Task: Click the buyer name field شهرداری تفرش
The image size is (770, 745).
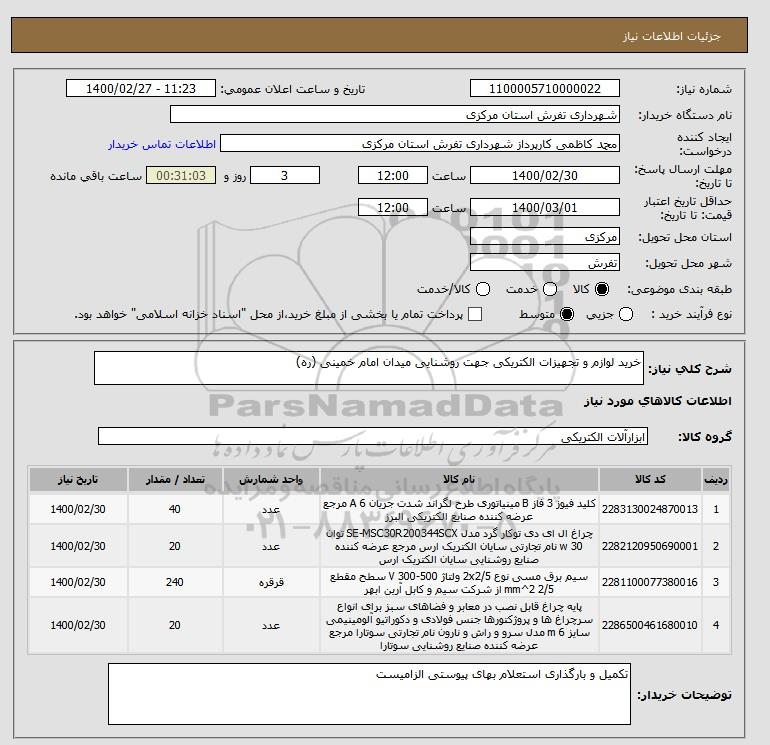Action: click(x=395, y=114)
